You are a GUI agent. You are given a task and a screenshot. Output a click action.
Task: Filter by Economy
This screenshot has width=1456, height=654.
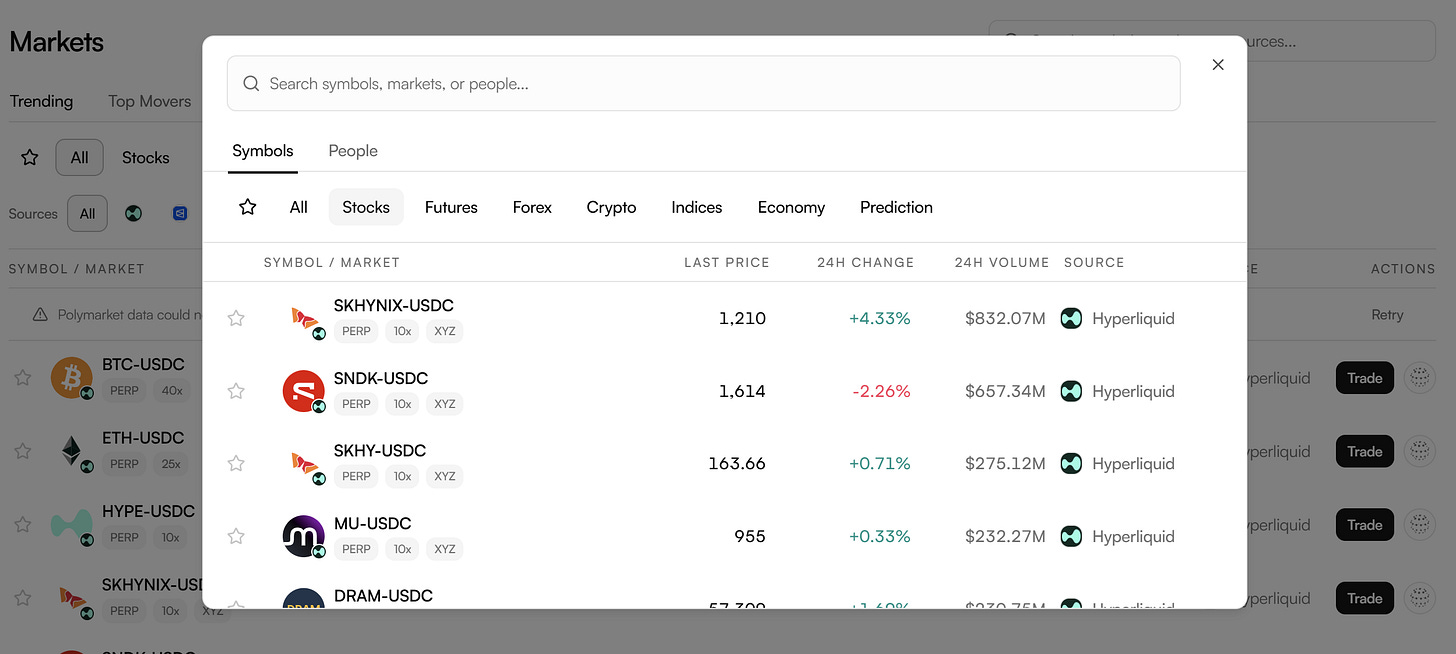point(791,207)
